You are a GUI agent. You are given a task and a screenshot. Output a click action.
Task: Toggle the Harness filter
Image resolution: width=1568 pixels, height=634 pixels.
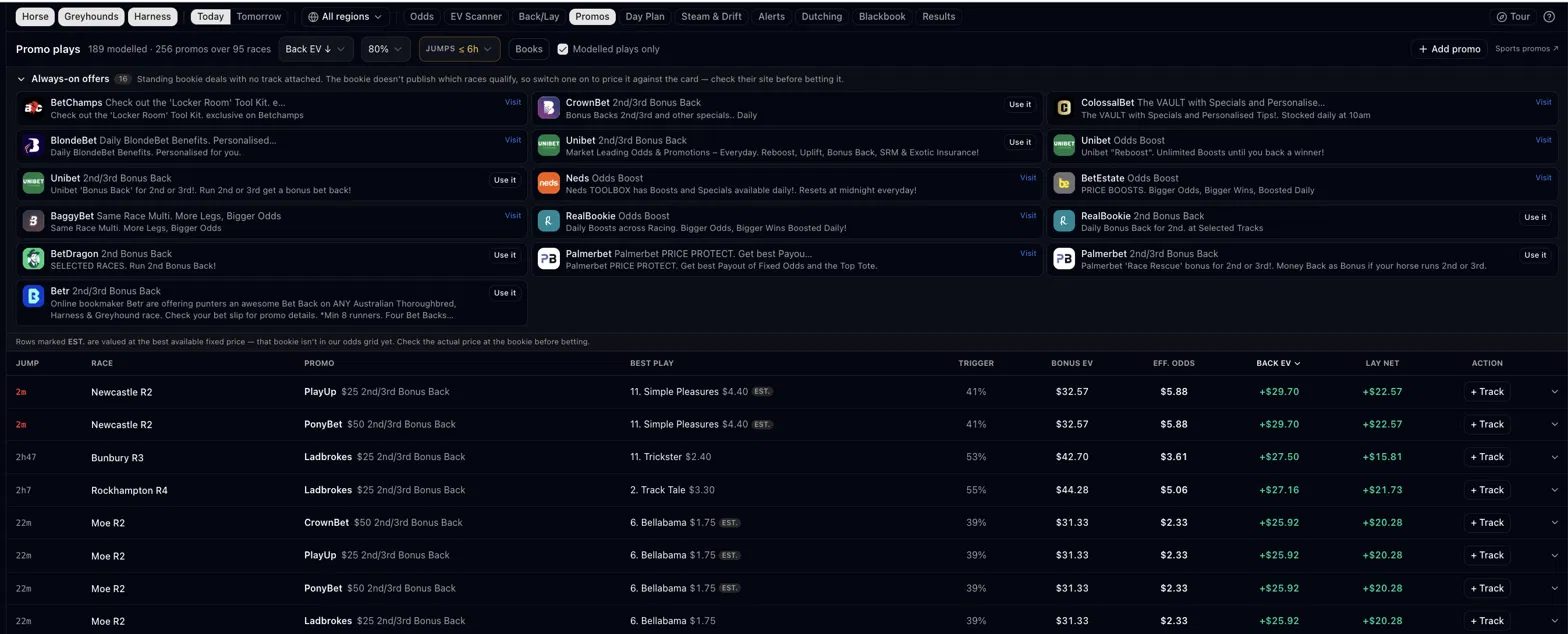pyautogui.click(x=153, y=17)
